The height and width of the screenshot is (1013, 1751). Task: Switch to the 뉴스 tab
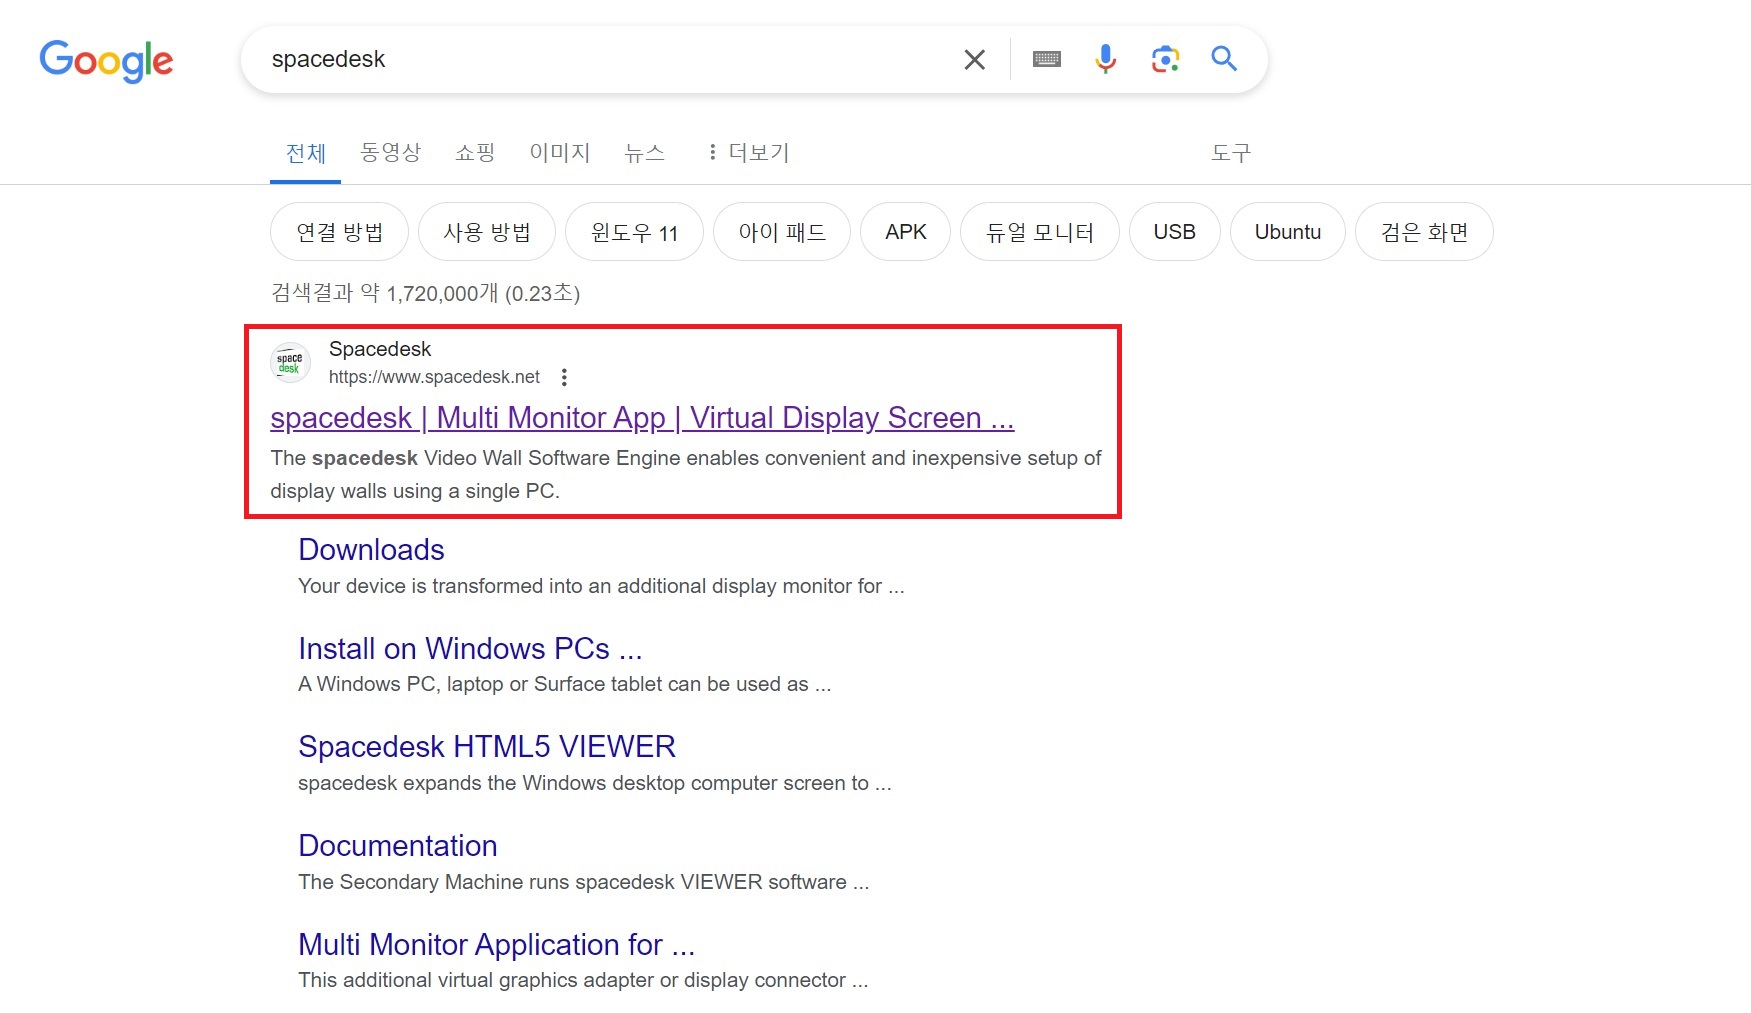coord(644,152)
